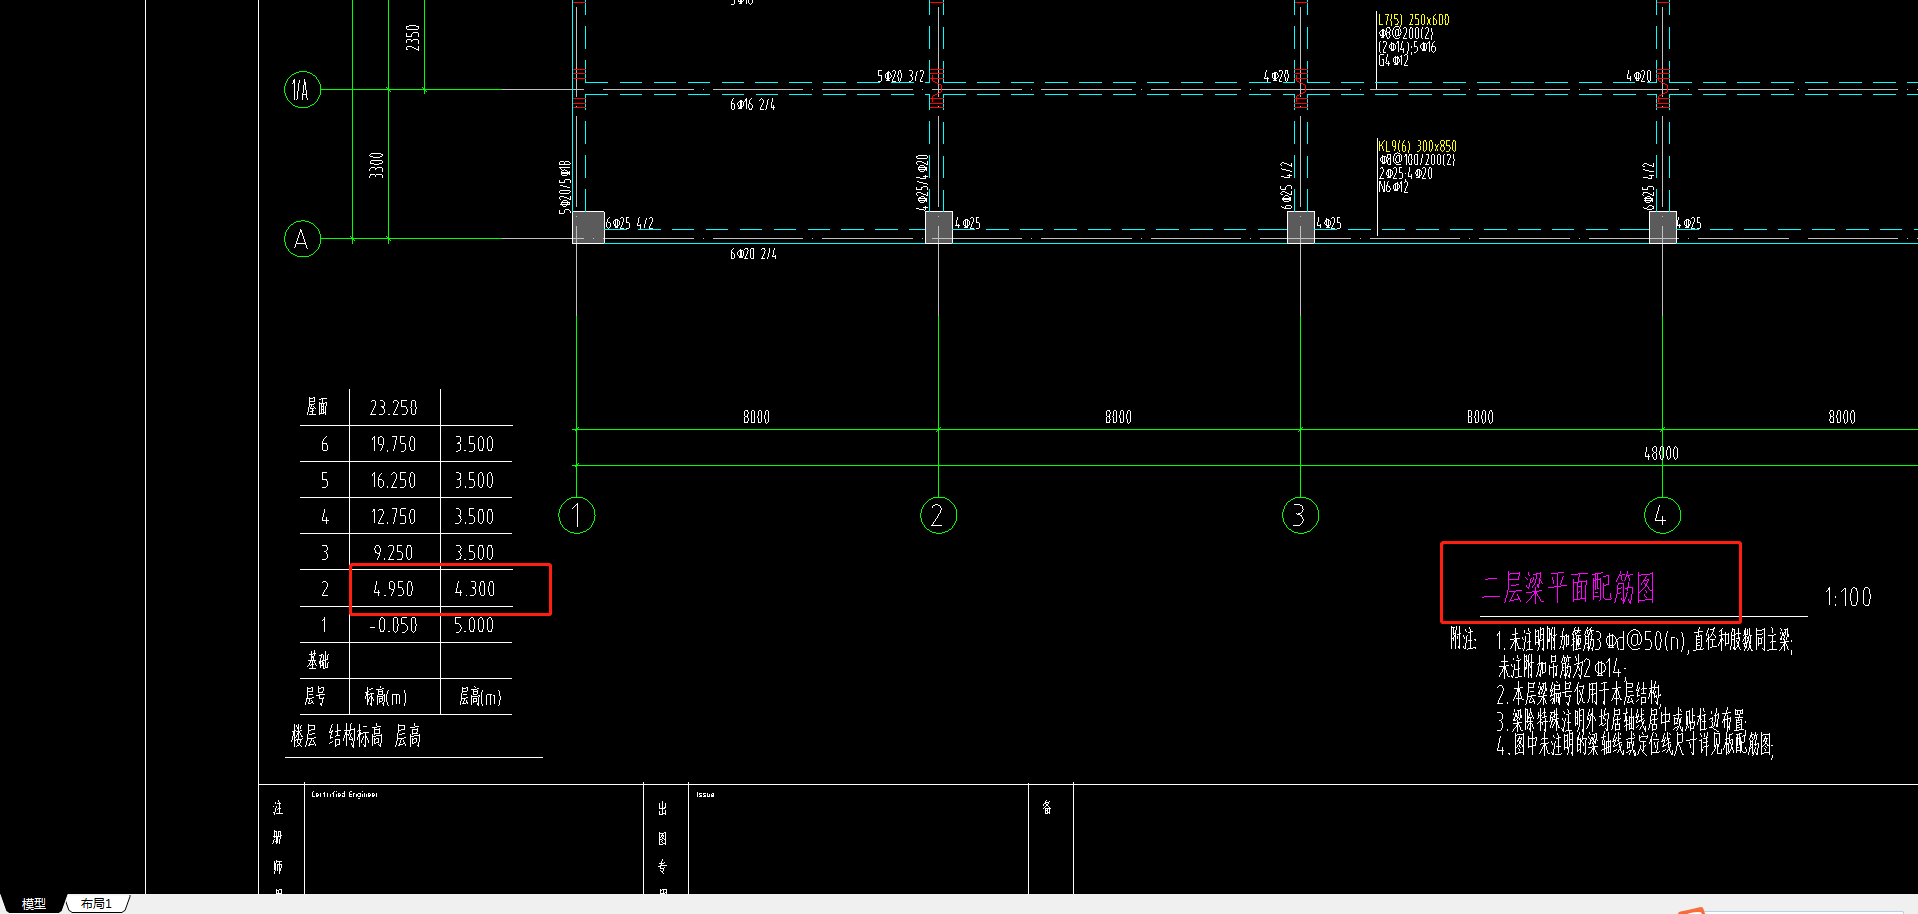Viewport: 1918px width, 914px height.
Task: Click the 3.500 height in row 6
Action: [474, 444]
